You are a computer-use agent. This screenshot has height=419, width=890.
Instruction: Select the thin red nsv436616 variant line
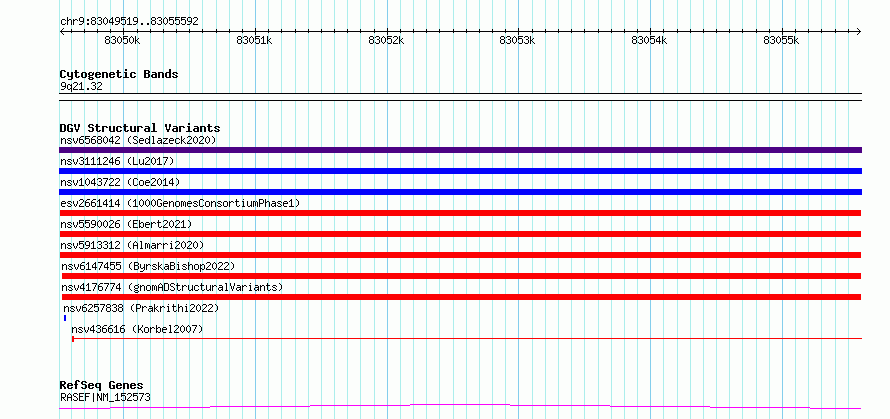click(467, 339)
